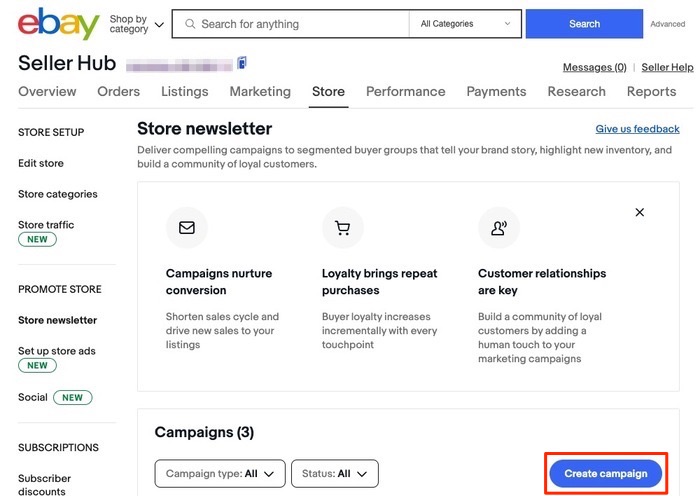Expand the Shop by category menu
700x496 pixels.
tap(136, 24)
